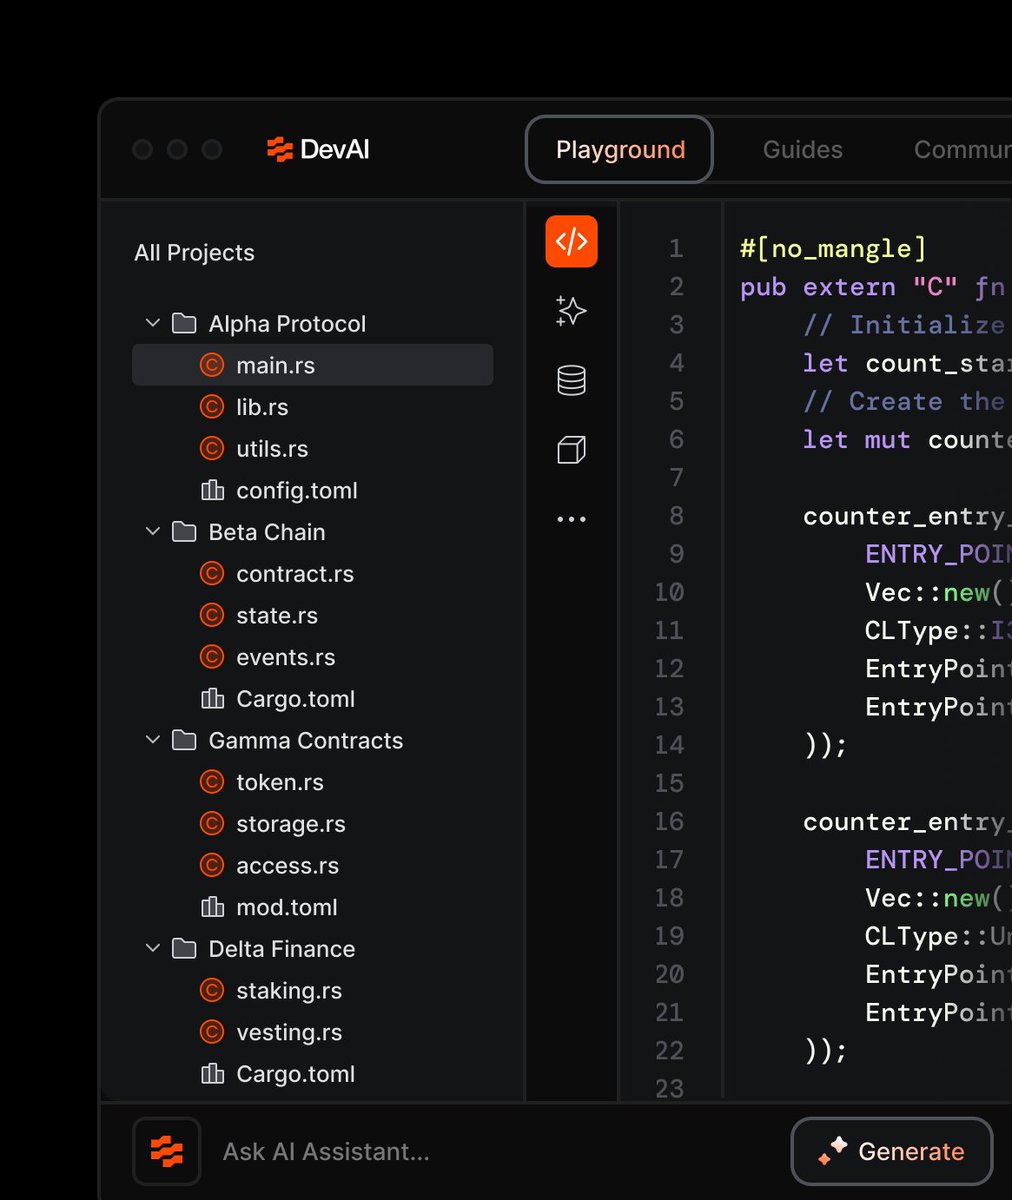The image size is (1012, 1200).
Task: Click the mod.toml file icon
Action: pos(212,907)
